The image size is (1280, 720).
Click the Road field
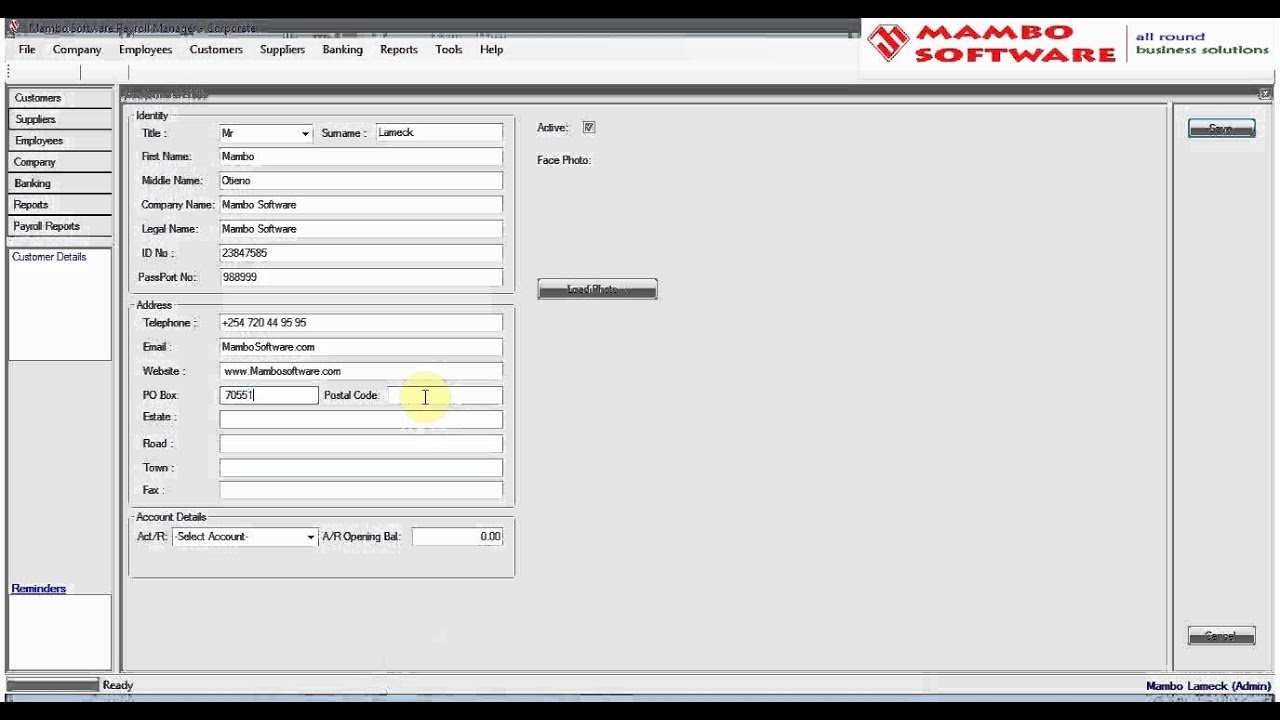[361, 443]
